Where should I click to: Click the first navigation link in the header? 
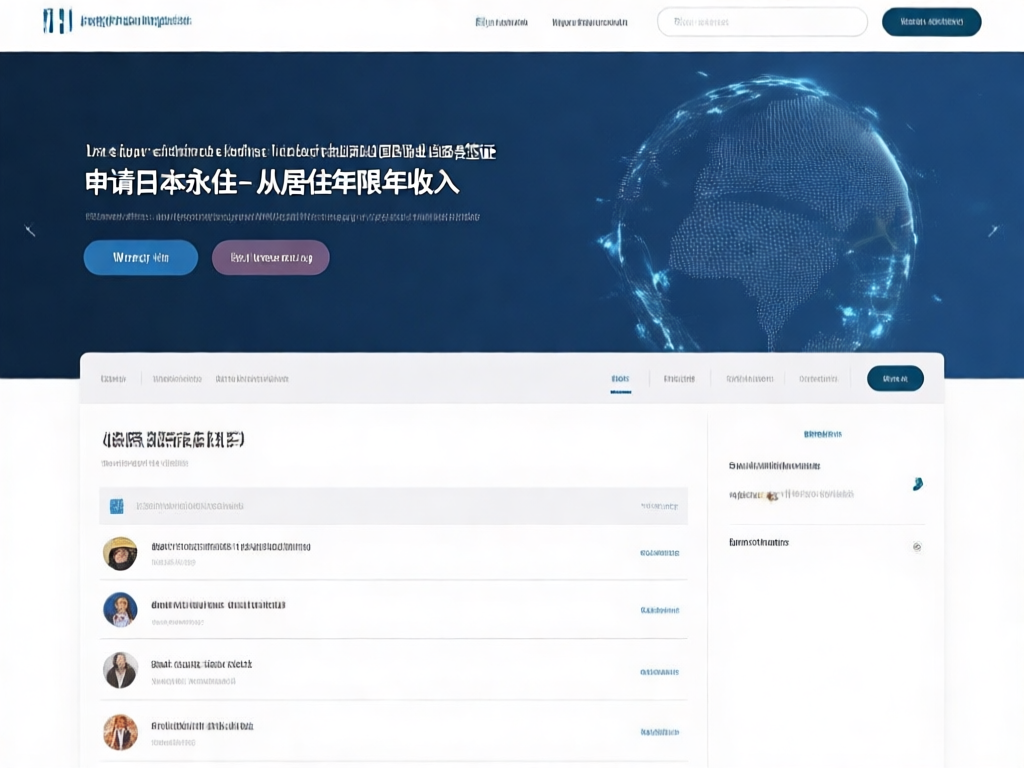[x=501, y=22]
